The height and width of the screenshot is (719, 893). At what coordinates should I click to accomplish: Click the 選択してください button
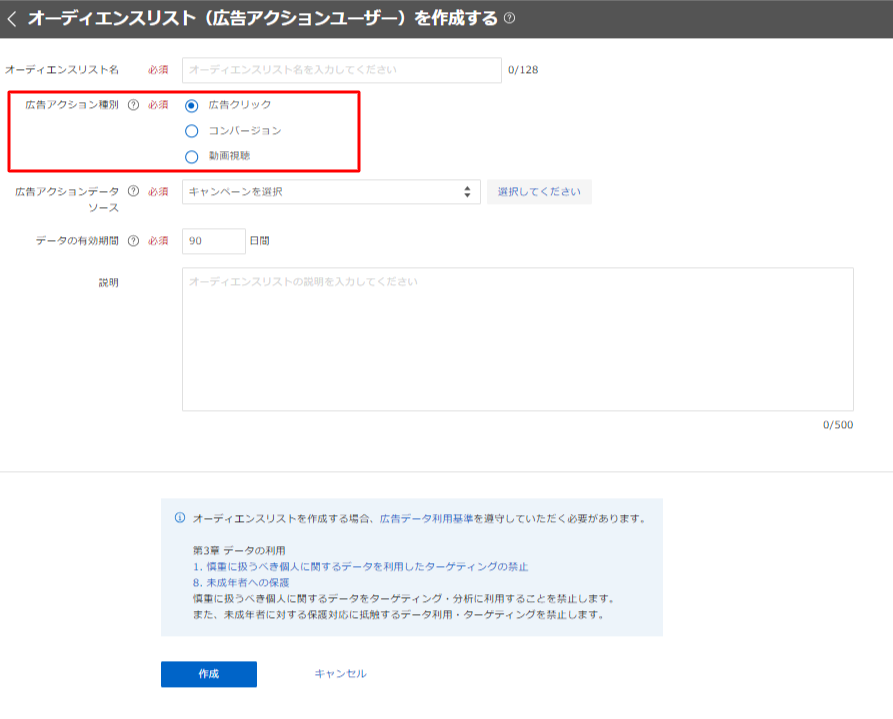[x=539, y=192]
